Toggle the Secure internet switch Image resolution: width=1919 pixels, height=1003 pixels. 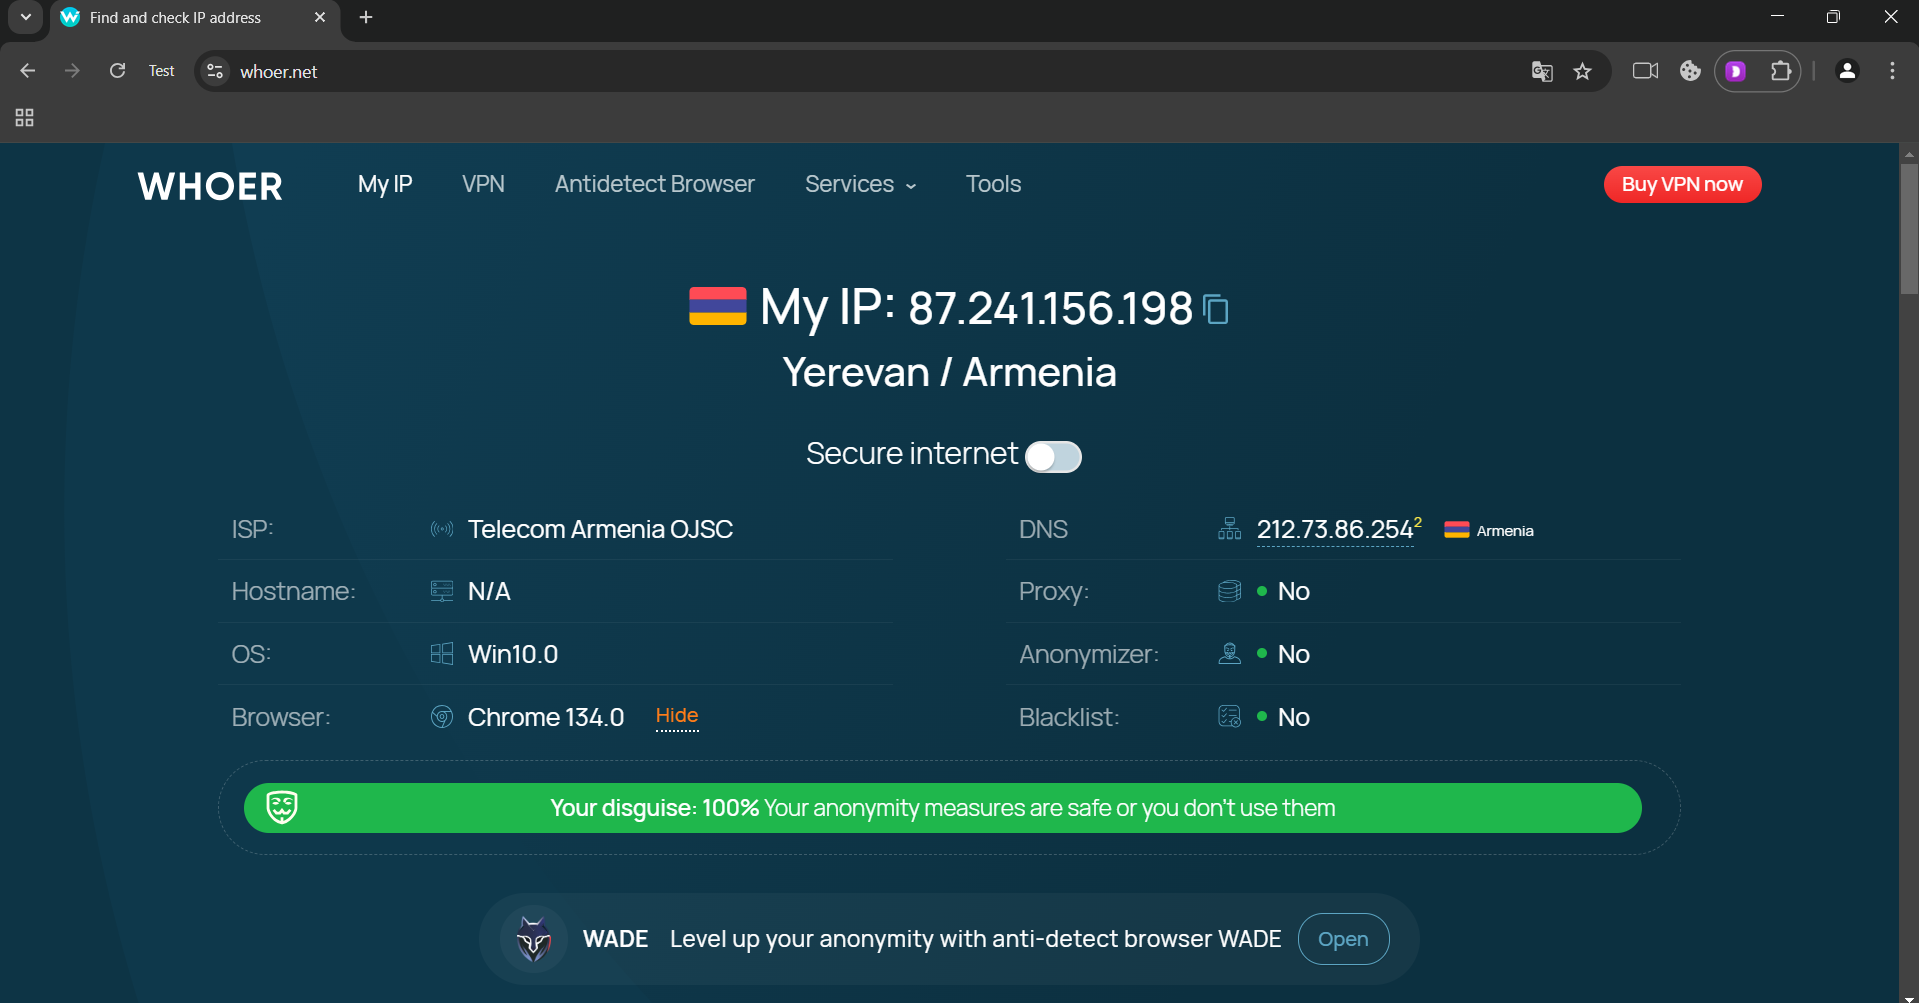pyautogui.click(x=1053, y=456)
